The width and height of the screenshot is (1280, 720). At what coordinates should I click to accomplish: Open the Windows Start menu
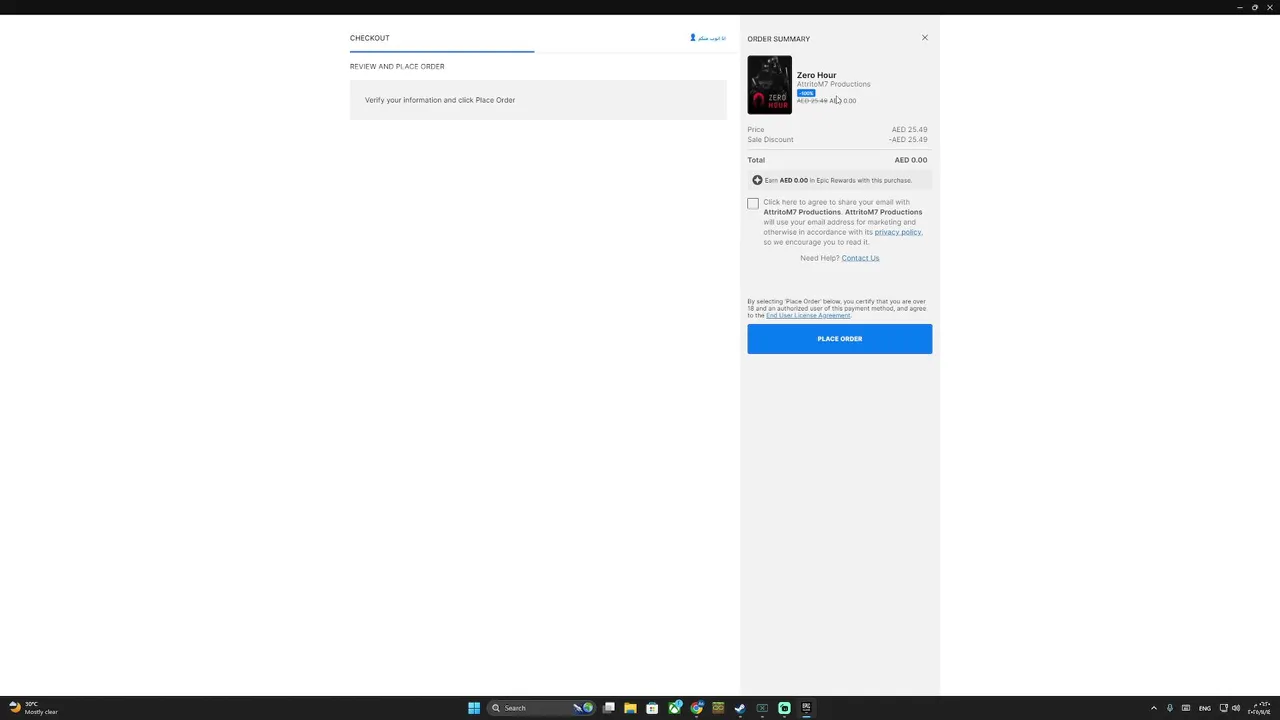[474, 708]
